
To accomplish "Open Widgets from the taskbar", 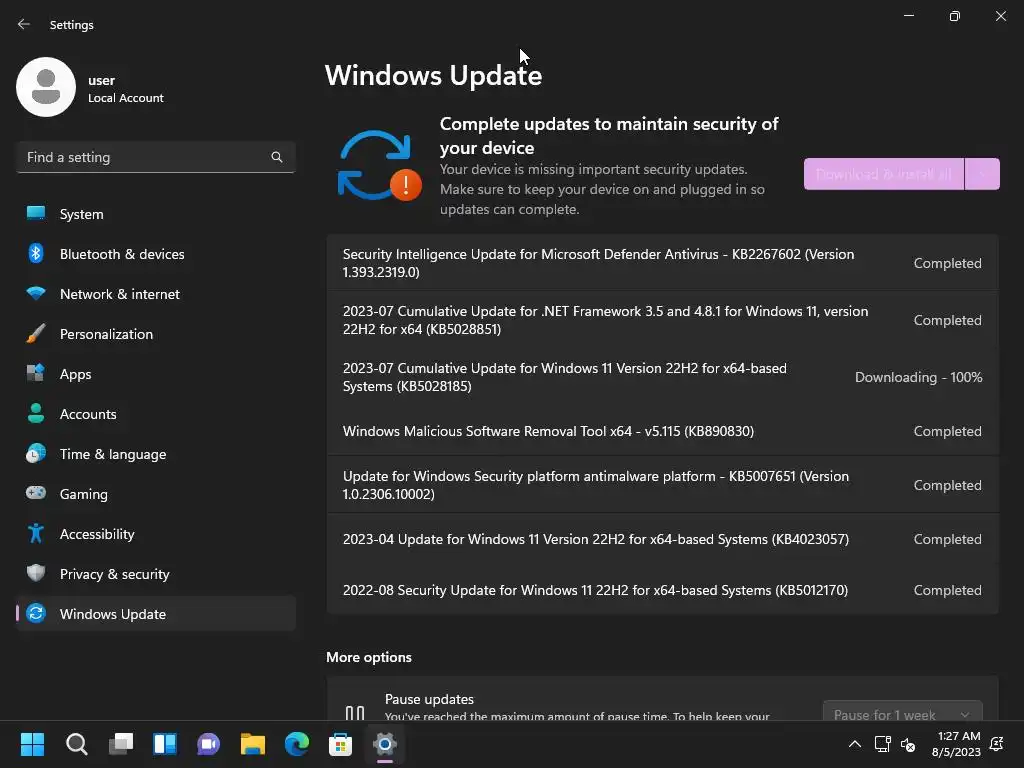I will (x=165, y=744).
